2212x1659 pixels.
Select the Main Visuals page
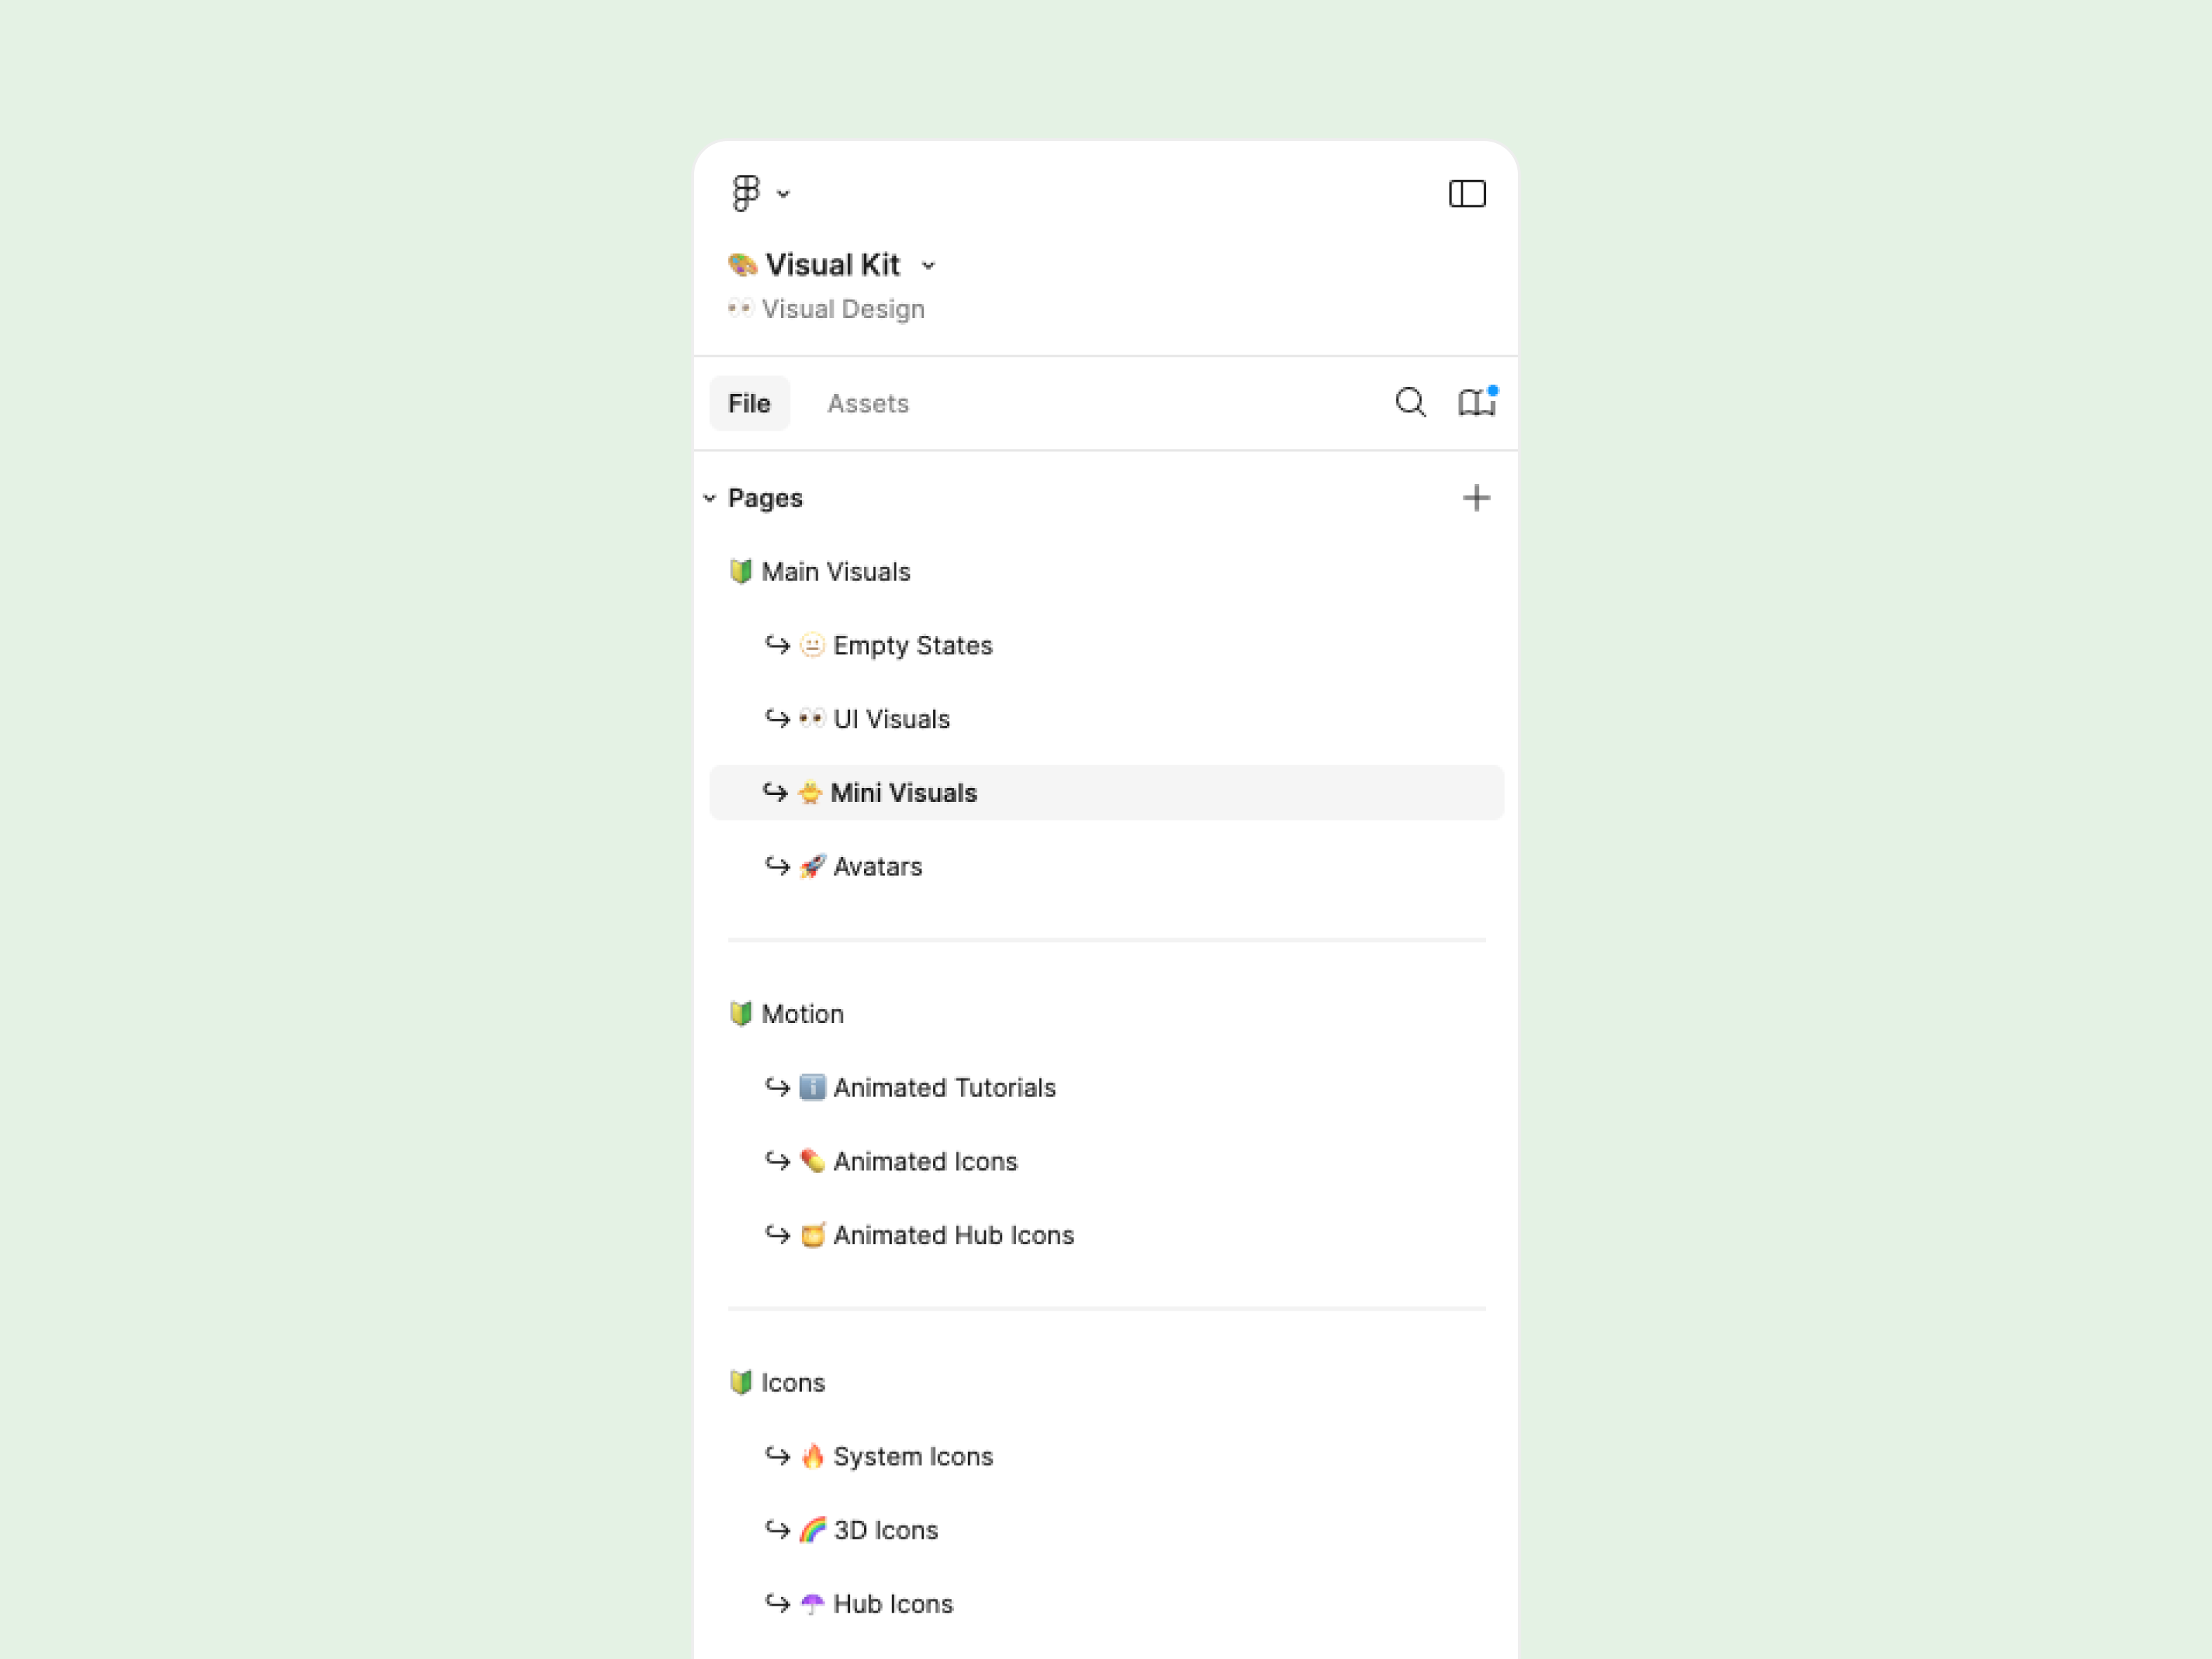pyautogui.click(x=835, y=572)
